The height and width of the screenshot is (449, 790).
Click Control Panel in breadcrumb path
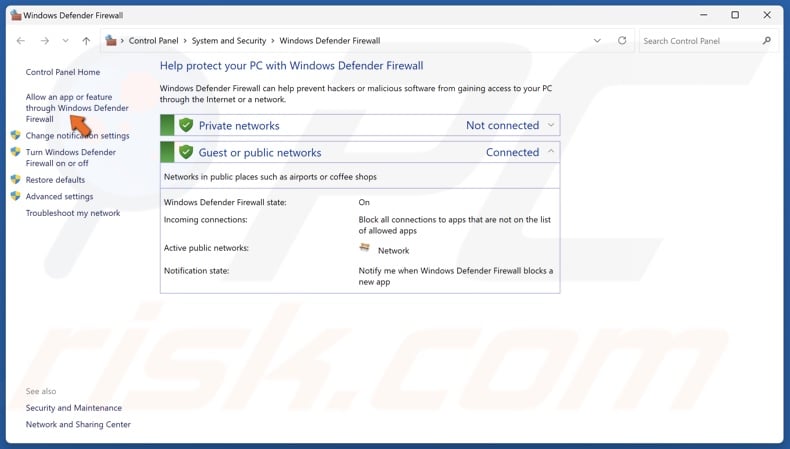click(153, 41)
